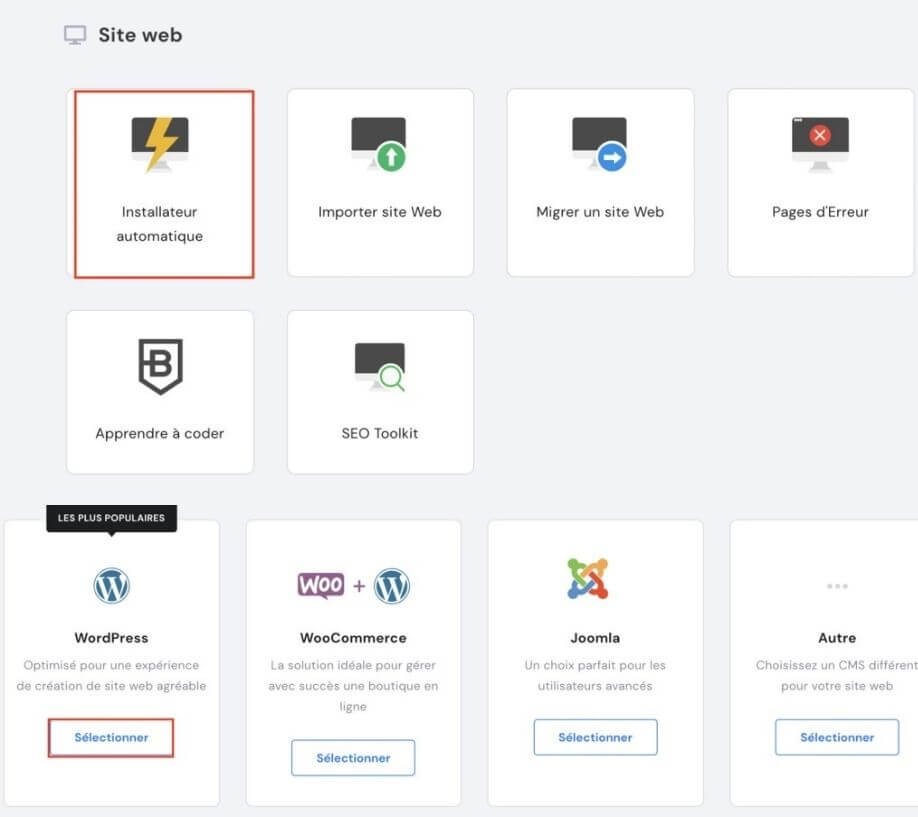Click the WooCommerce card title

[x=353, y=638]
